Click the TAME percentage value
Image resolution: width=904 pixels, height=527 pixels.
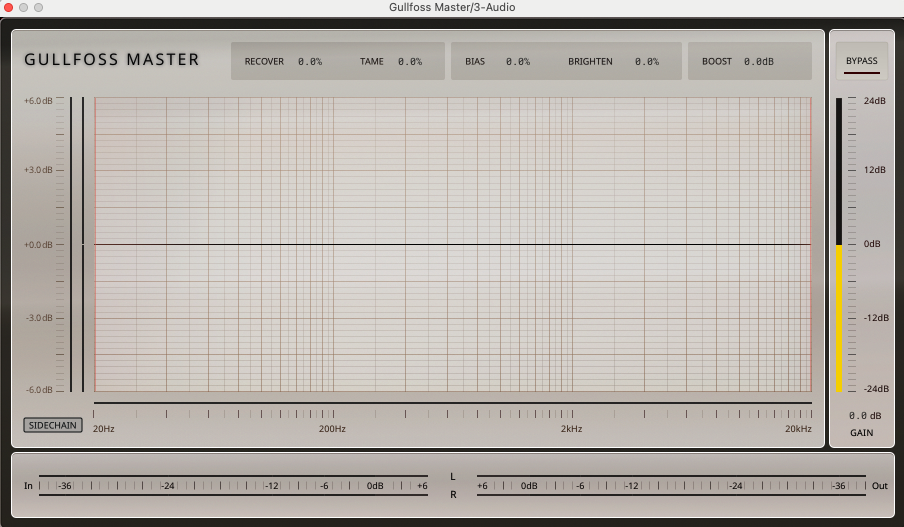pyautogui.click(x=410, y=62)
